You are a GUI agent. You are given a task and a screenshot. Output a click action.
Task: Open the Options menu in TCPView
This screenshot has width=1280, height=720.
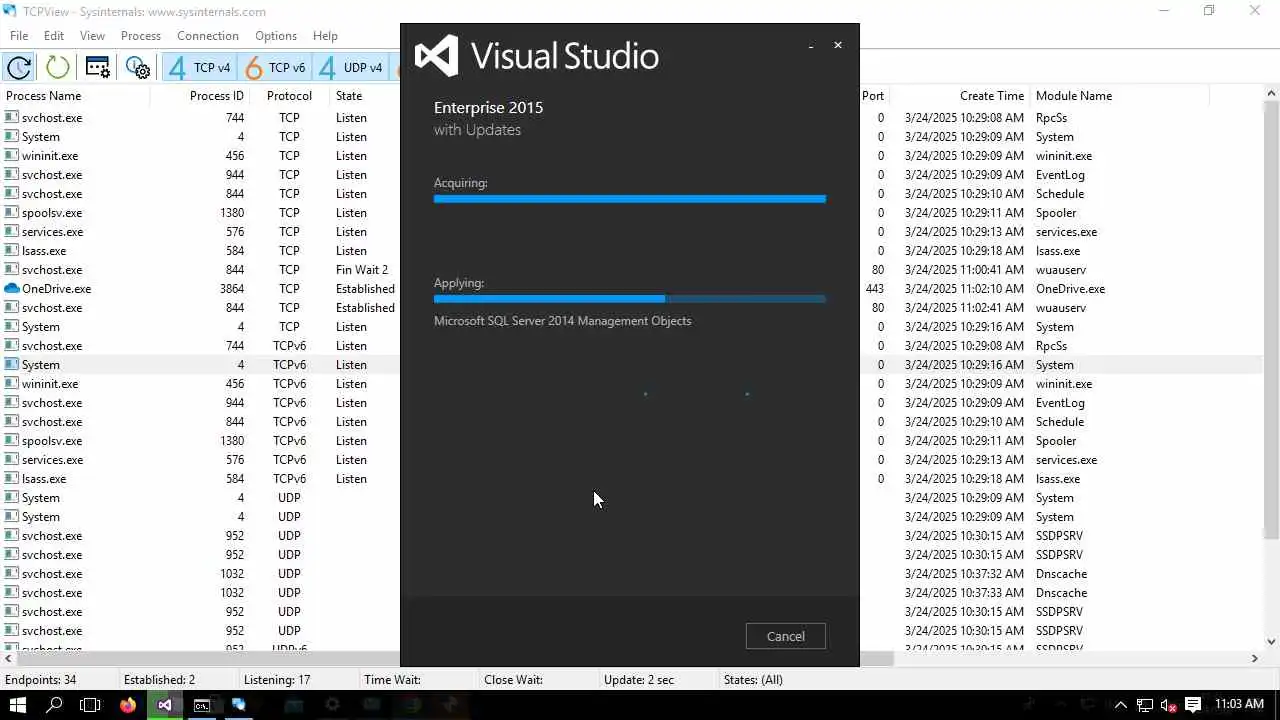275,35
